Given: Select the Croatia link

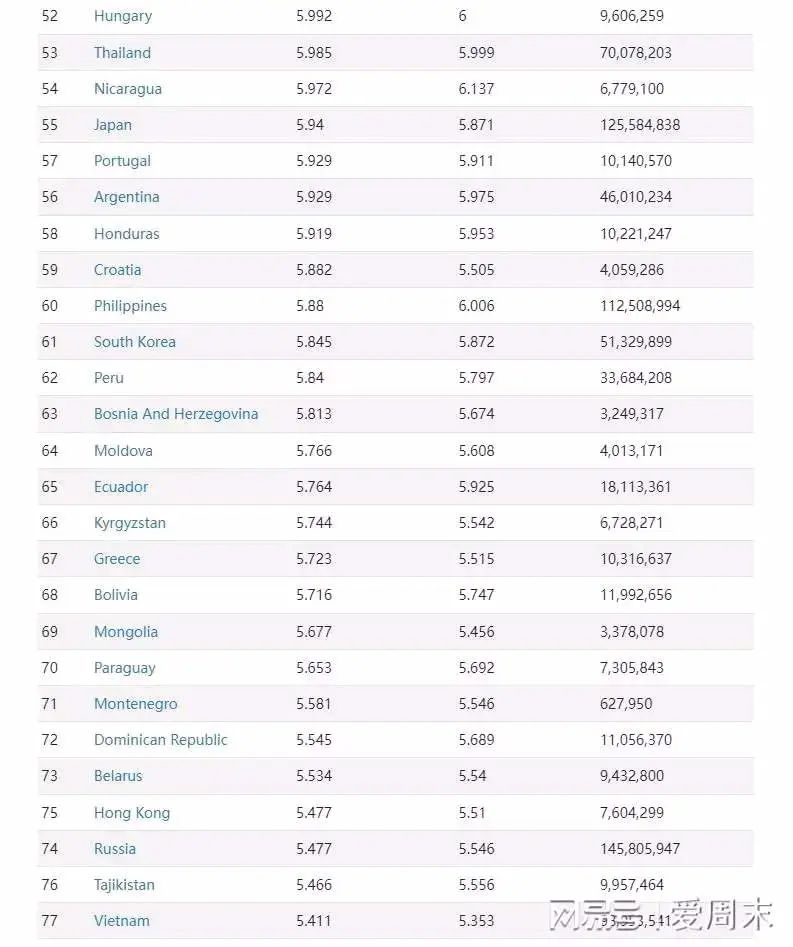Looking at the screenshot, I should [x=117, y=270].
